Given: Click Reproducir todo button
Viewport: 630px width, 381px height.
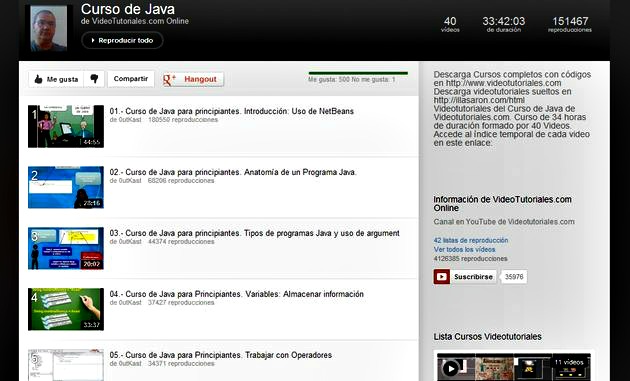Looking at the screenshot, I should 122,40.
